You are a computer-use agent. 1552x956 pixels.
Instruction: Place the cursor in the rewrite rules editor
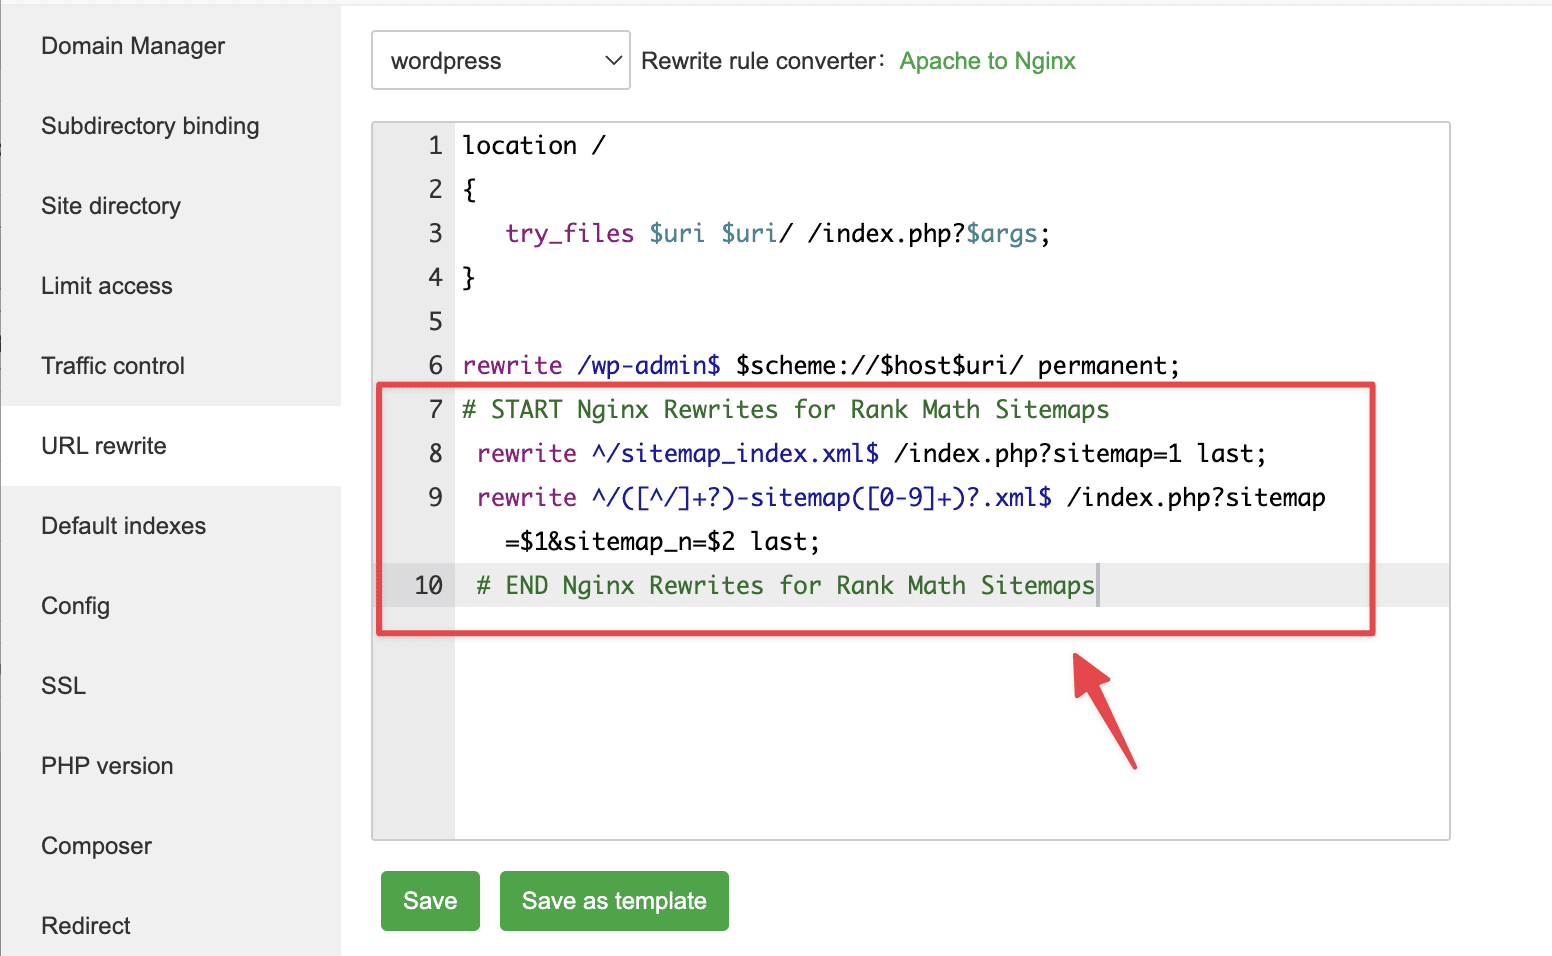(x=900, y=700)
